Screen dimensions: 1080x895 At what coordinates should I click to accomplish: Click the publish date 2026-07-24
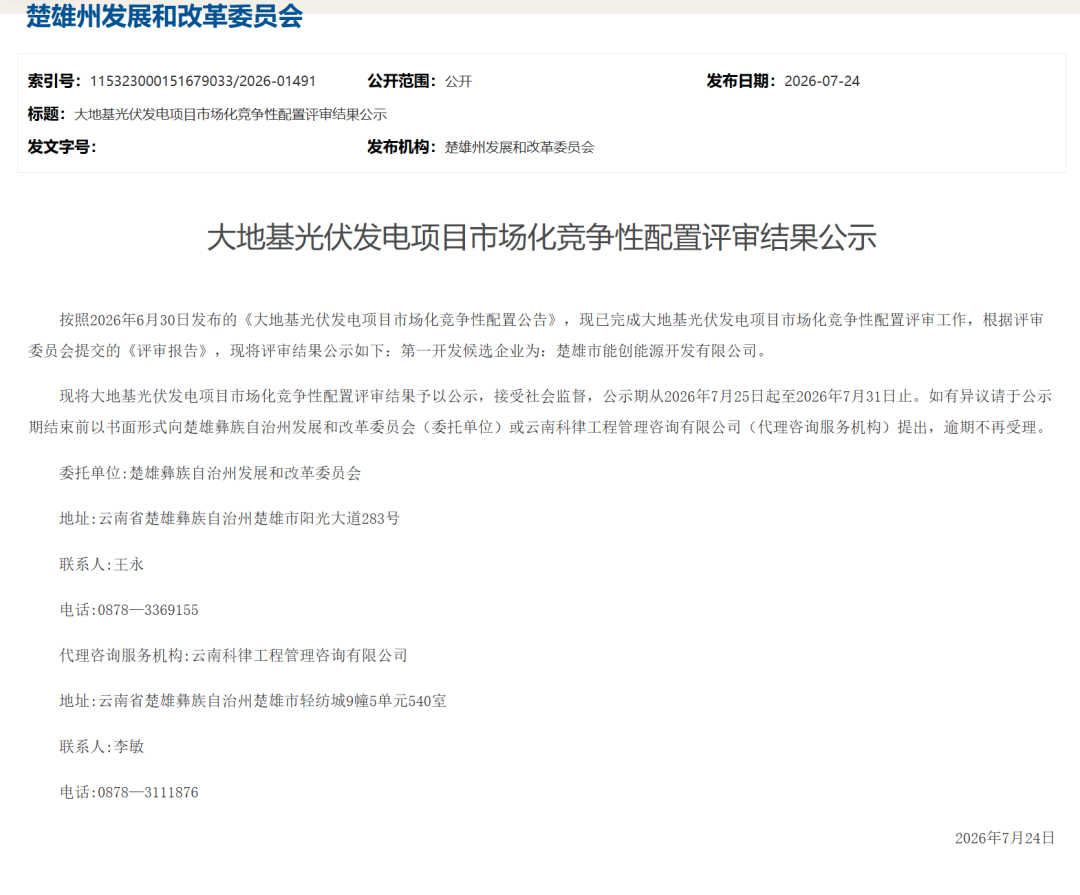tap(822, 81)
